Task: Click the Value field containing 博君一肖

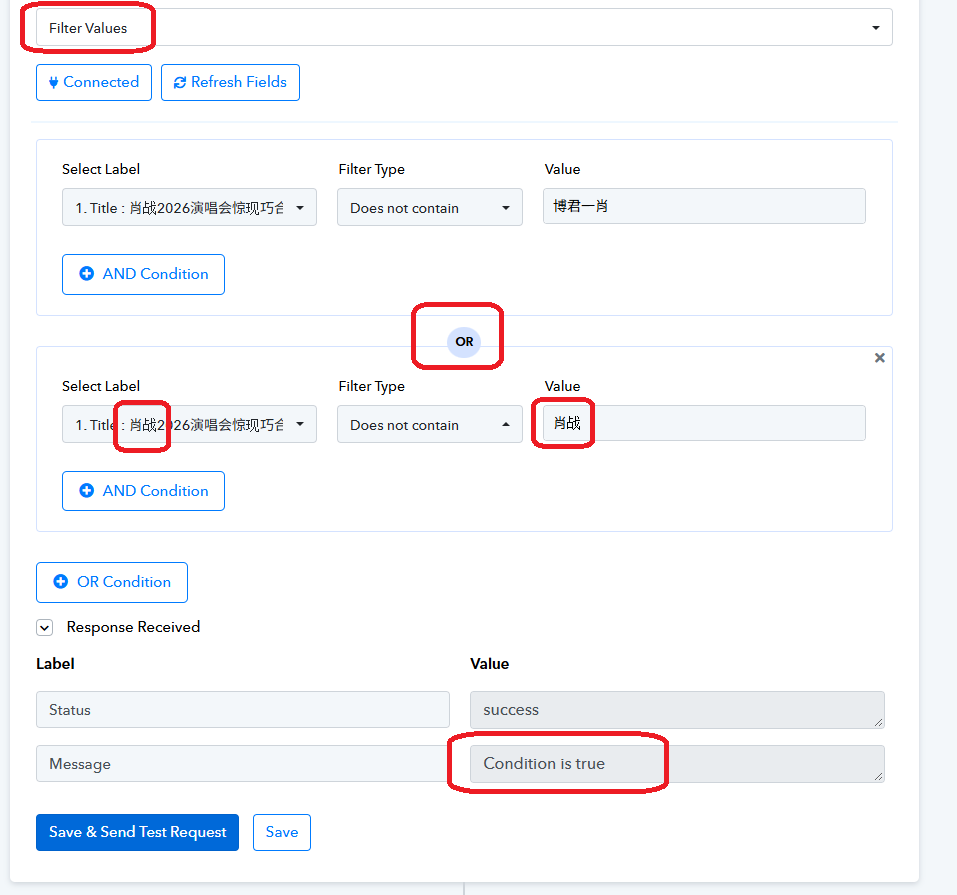Action: [x=704, y=206]
